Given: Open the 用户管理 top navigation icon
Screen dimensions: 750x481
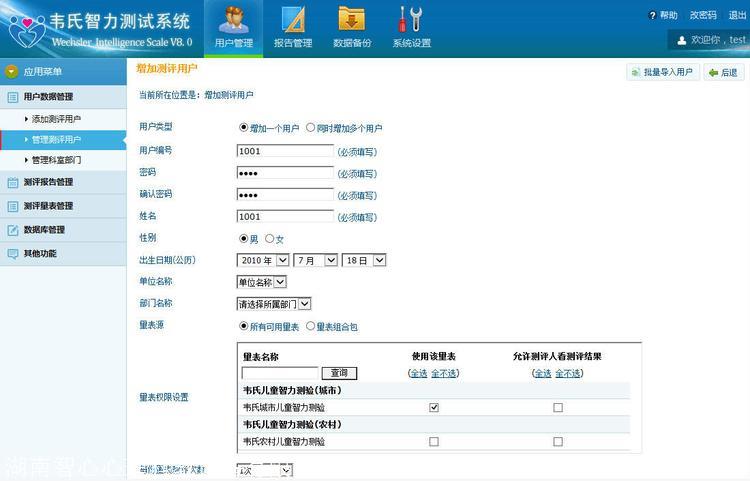Looking at the screenshot, I should (234, 21).
